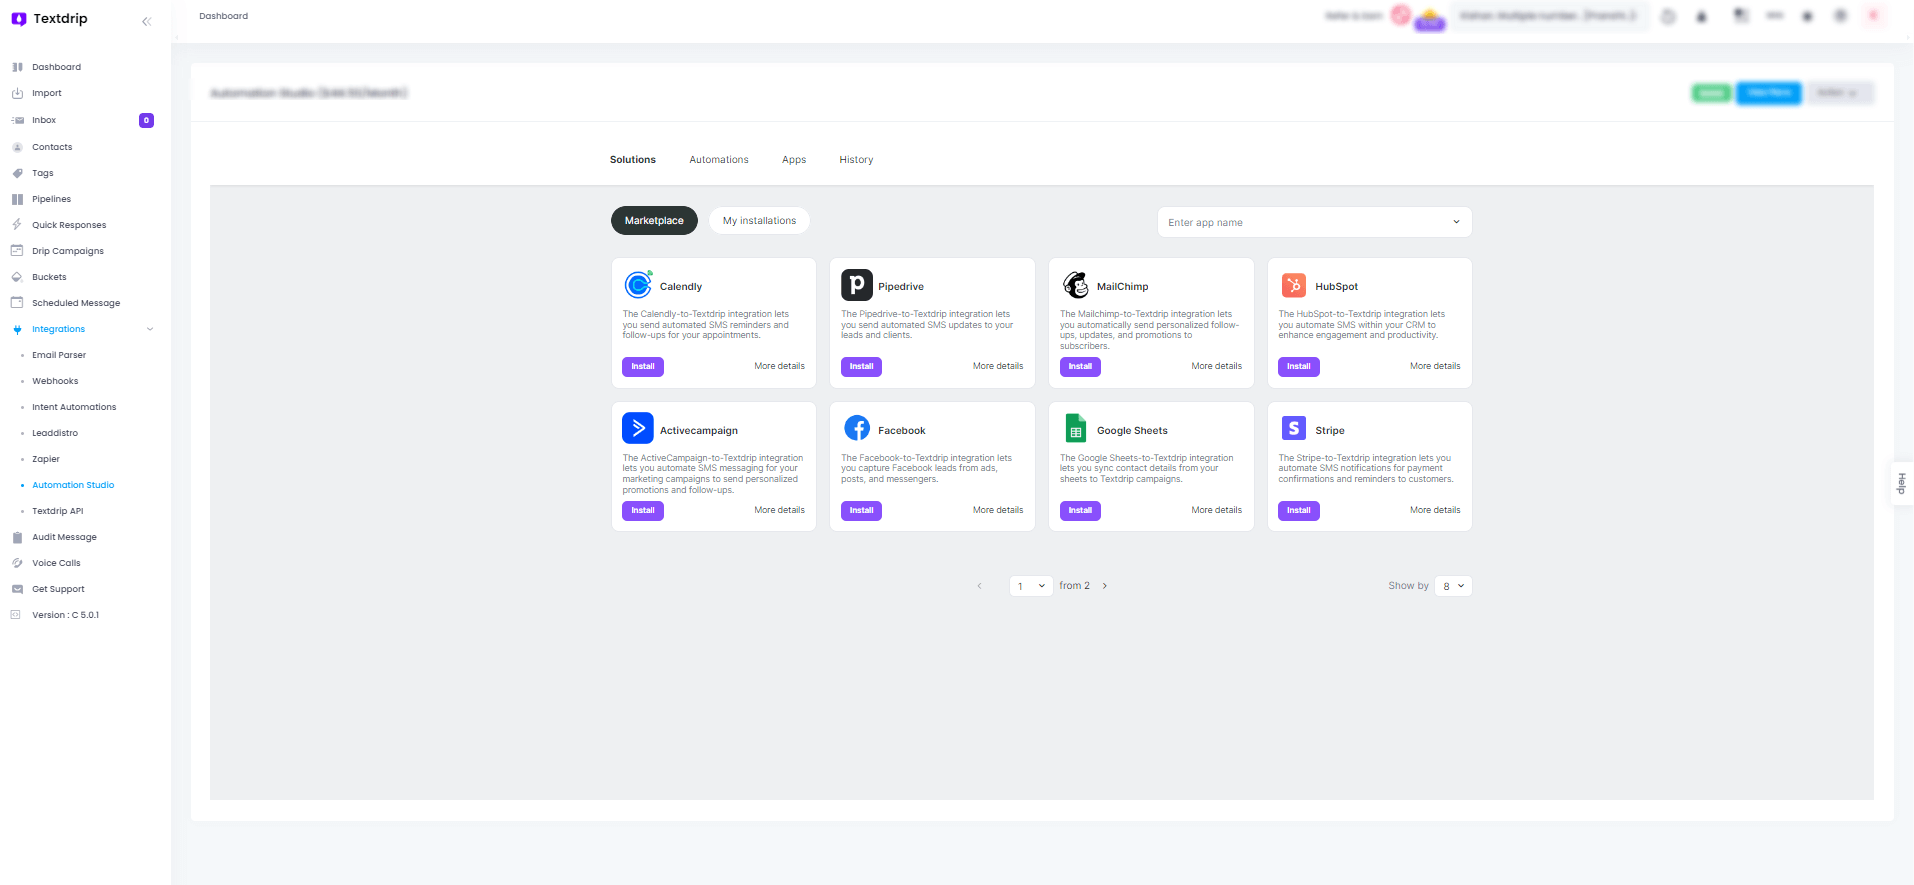Open Buckets in the sidebar
This screenshot has width=1914, height=885.
[x=49, y=277]
